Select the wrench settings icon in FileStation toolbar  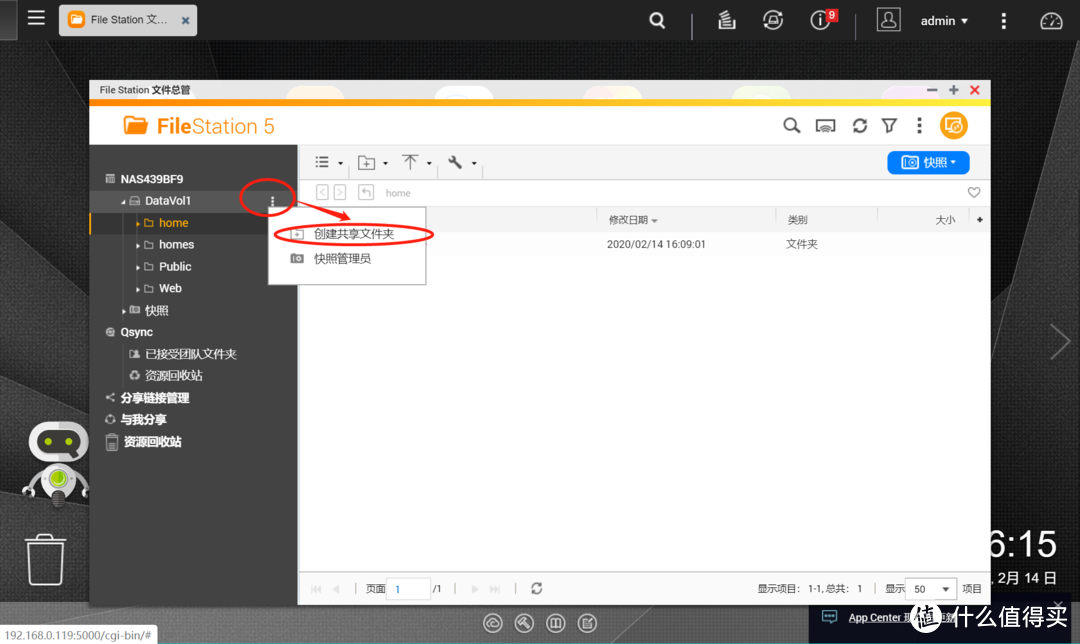pos(455,162)
